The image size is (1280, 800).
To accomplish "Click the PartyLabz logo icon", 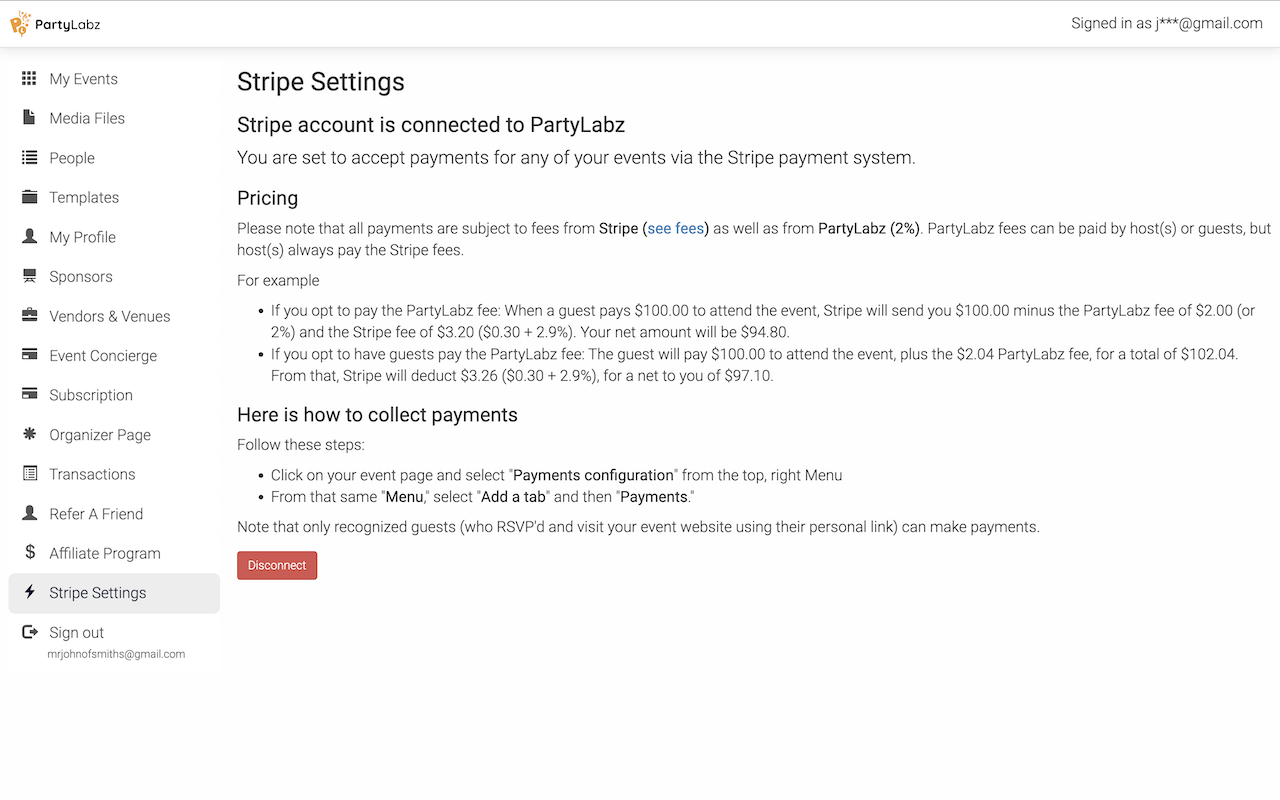I will 20,23.
